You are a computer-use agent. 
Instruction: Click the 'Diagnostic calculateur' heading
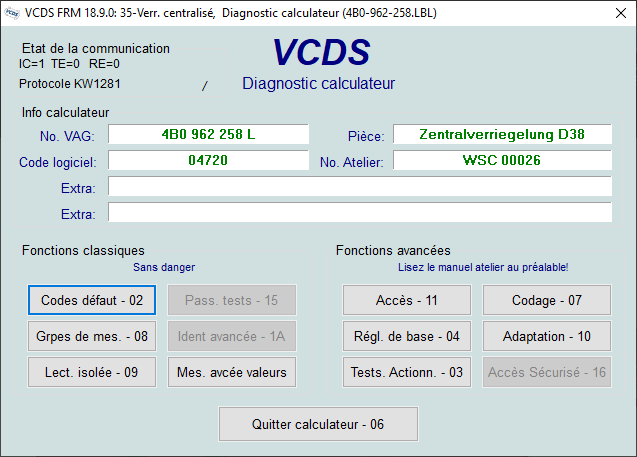click(318, 83)
